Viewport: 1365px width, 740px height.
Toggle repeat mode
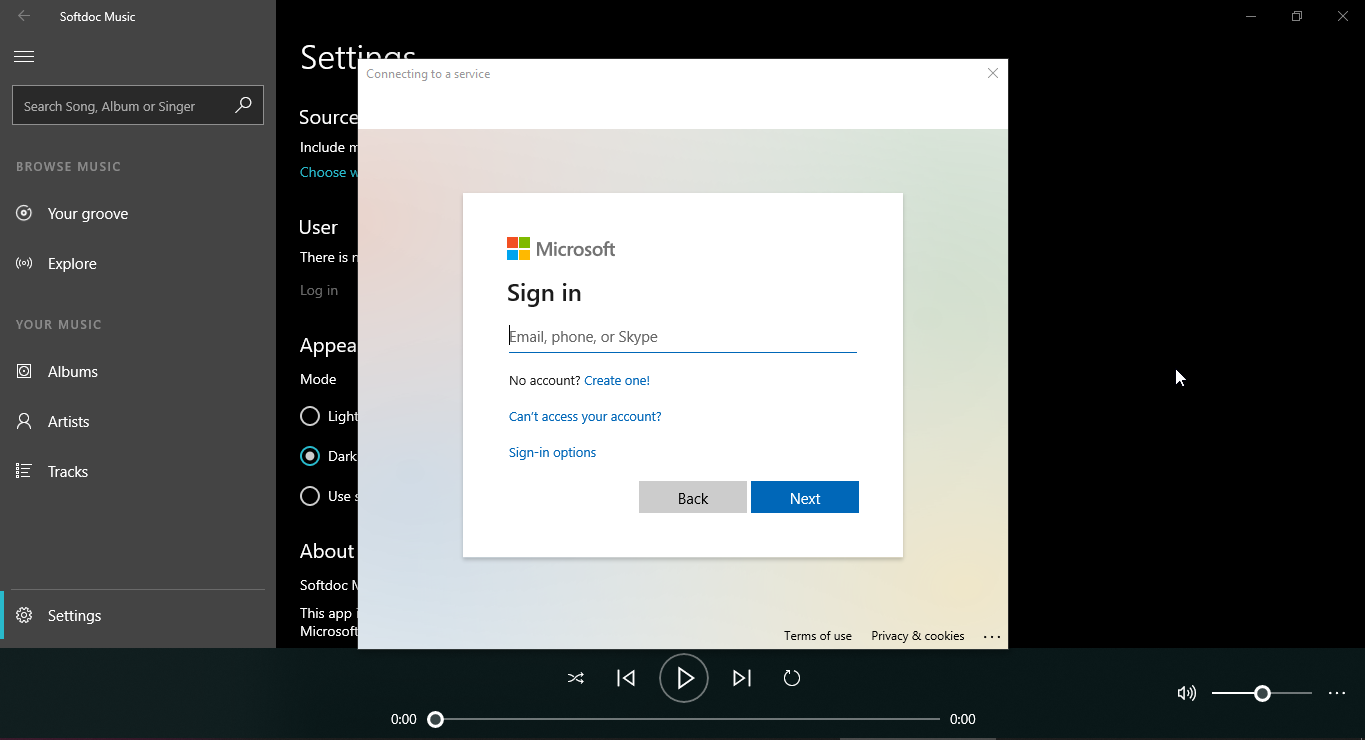click(x=792, y=678)
